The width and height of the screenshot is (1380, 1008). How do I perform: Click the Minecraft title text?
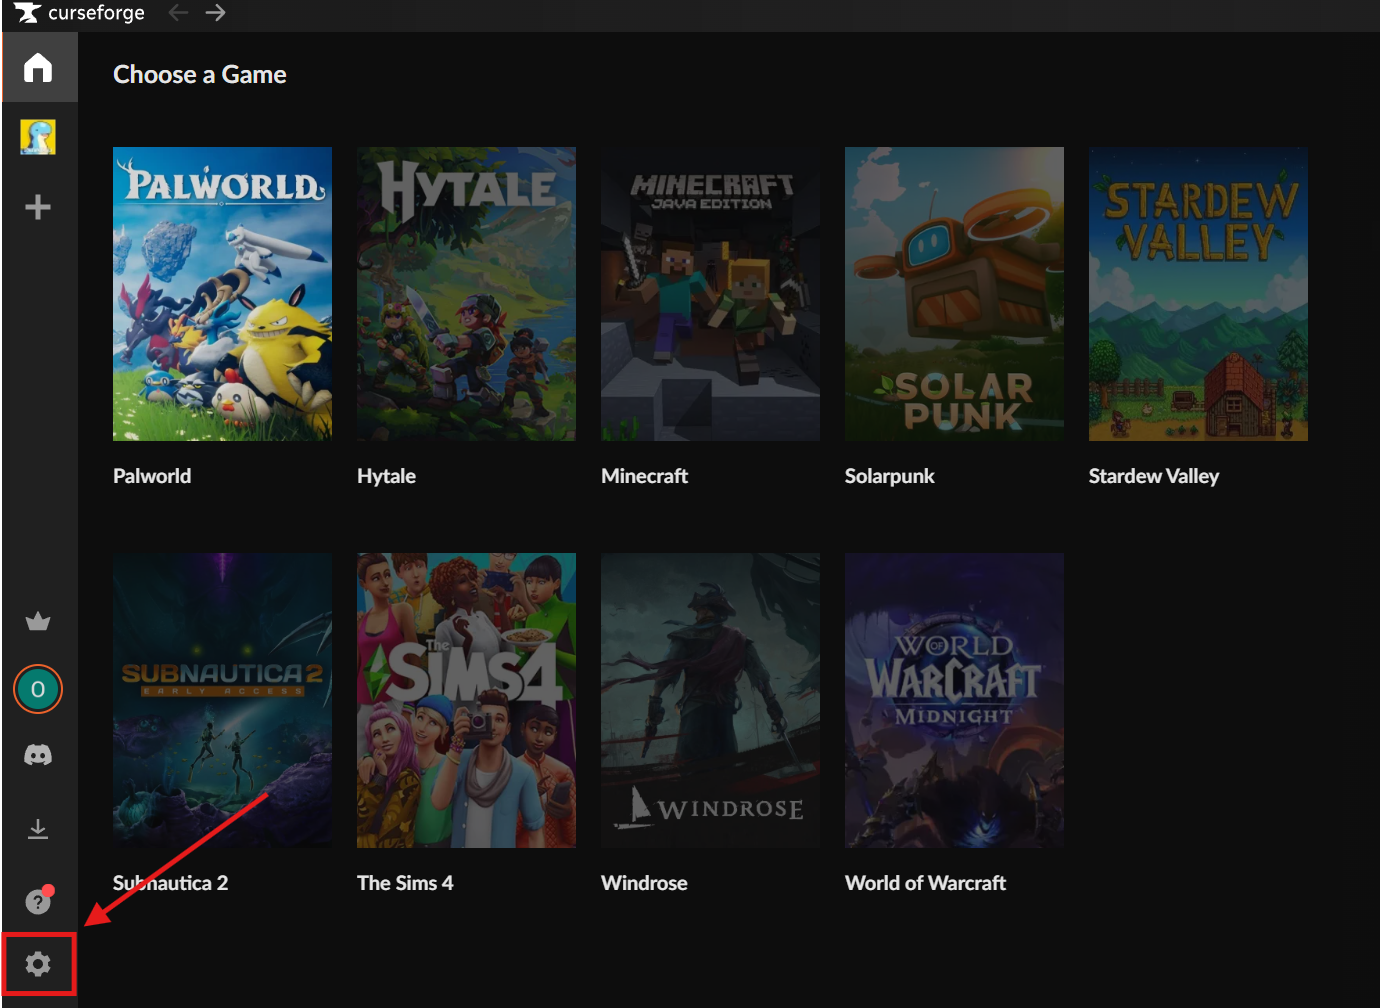pos(644,476)
